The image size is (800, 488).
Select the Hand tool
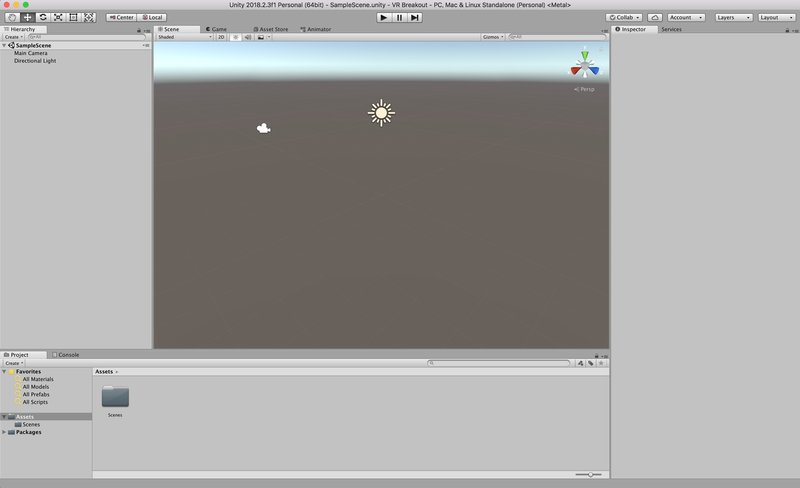(12, 17)
